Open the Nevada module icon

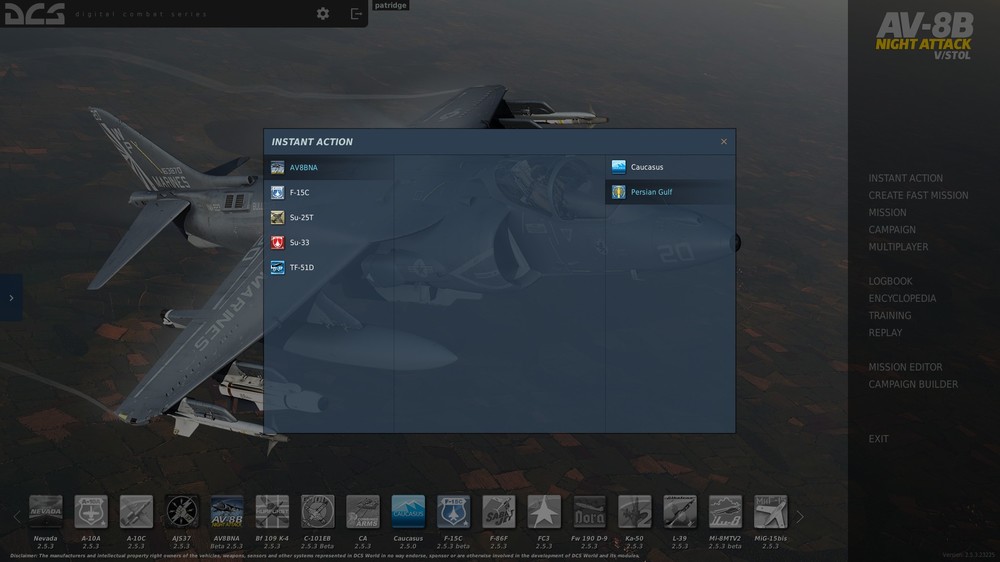click(x=45, y=512)
